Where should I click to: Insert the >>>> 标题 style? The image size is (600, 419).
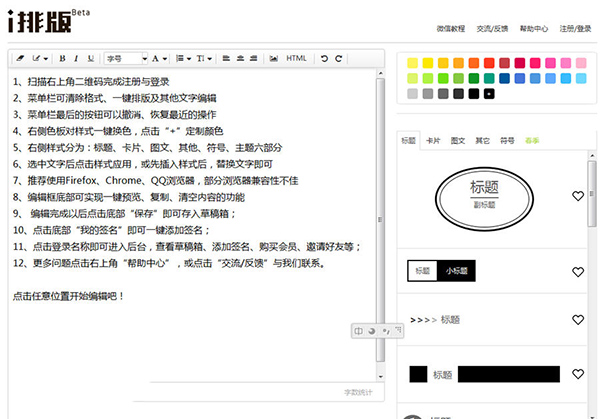(x=435, y=320)
